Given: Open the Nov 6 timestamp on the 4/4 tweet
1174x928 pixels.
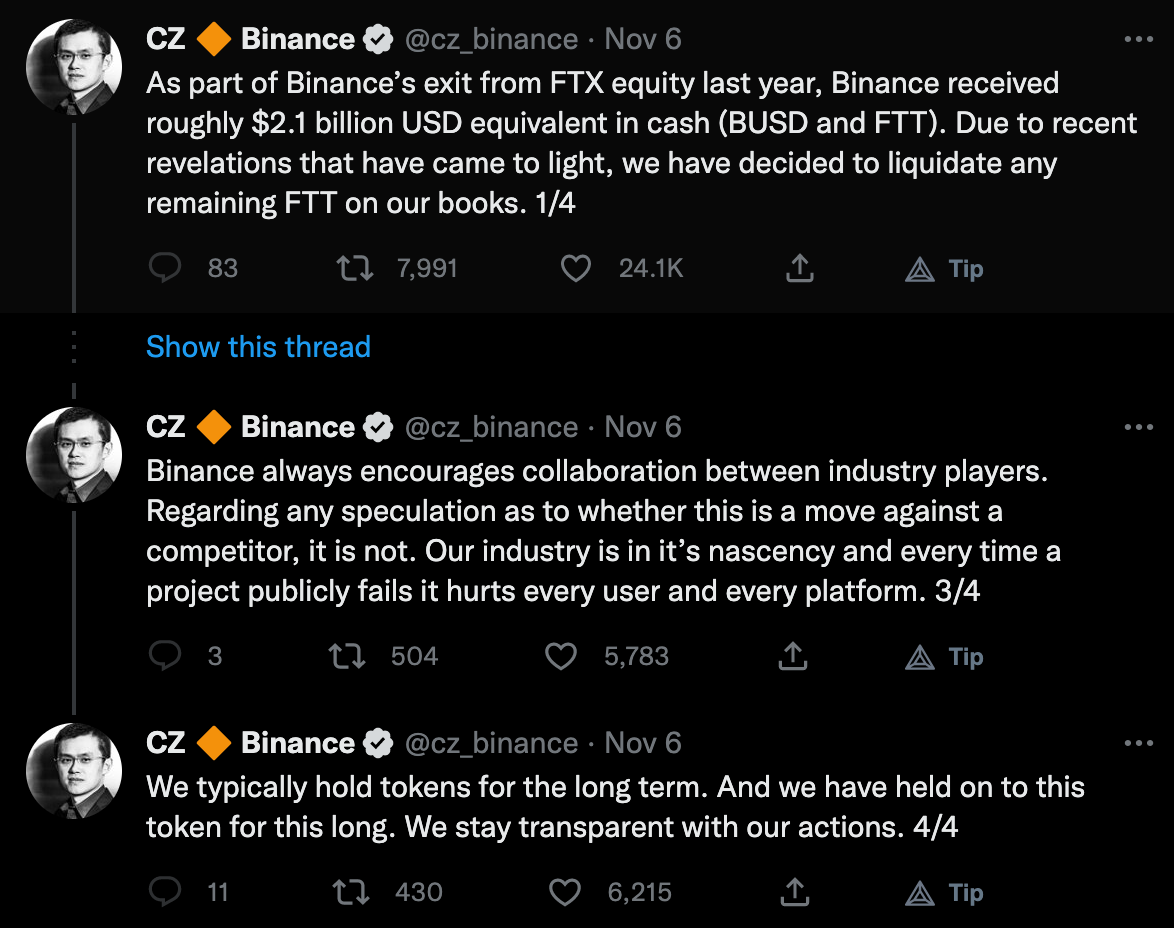Looking at the screenshot, I should (643, 744).
